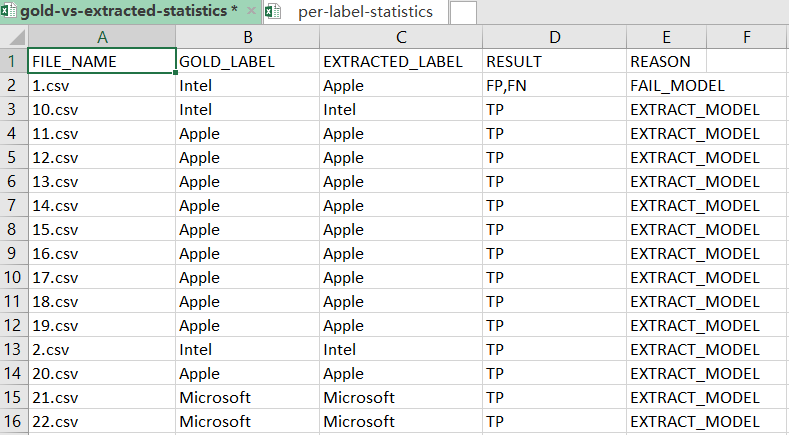The width and height of the screenshot is (789, 435).
Task: Select column C header
Action: pos(401,37)
